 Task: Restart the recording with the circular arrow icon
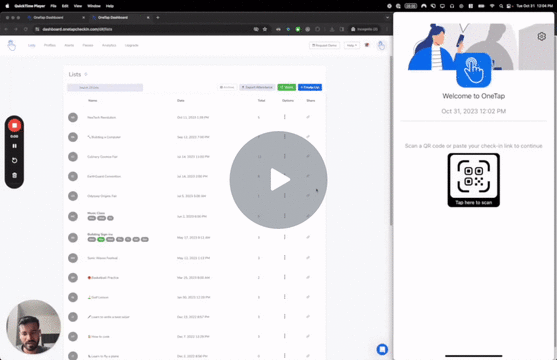click(14, 161)
